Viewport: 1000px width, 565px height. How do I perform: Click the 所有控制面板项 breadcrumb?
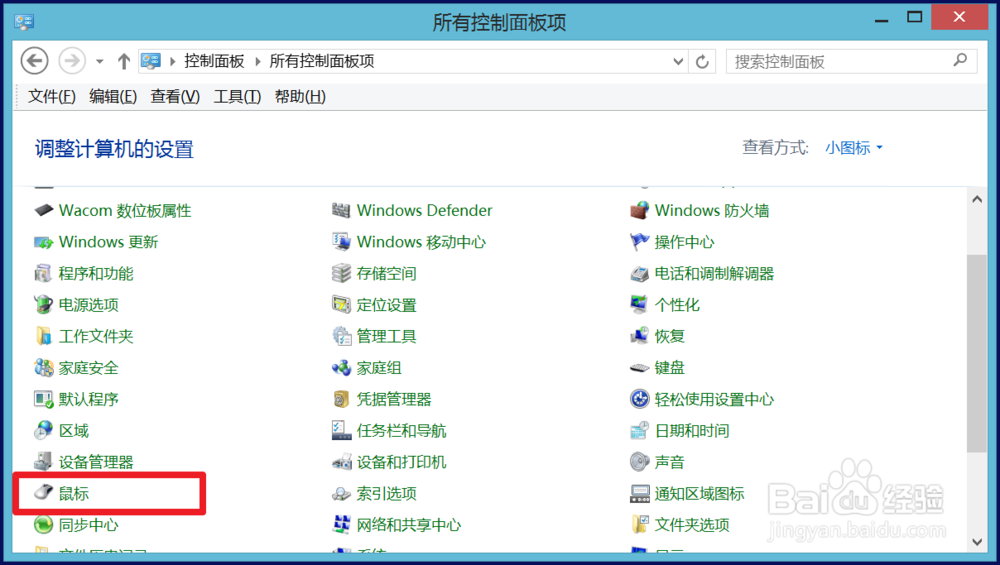[x=321, y=61]
